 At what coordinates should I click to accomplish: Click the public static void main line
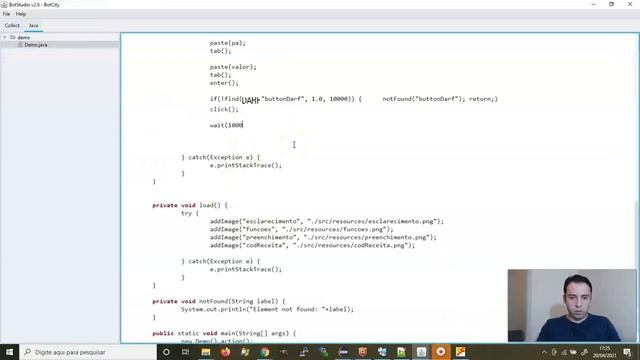(224, 333)
